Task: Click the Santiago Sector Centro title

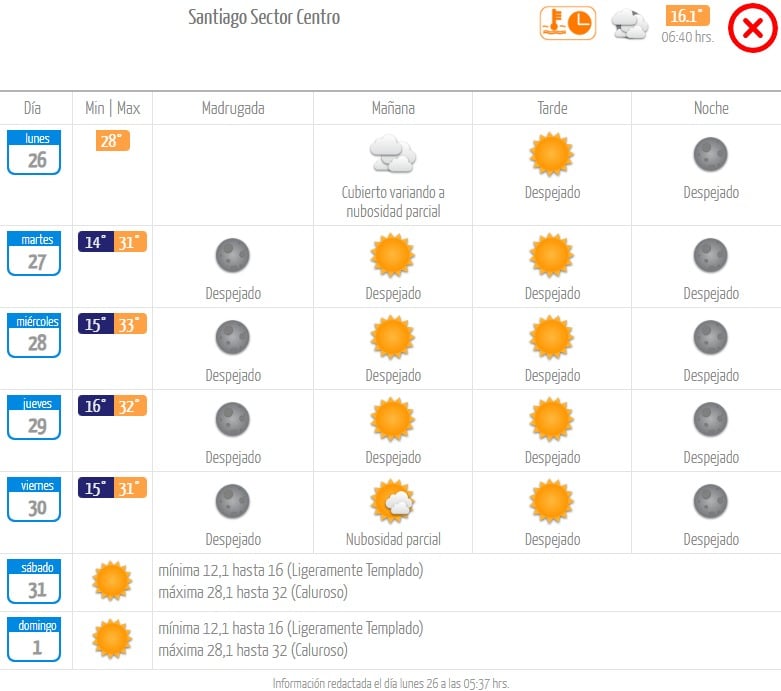Action: click(x=264, y=18)
